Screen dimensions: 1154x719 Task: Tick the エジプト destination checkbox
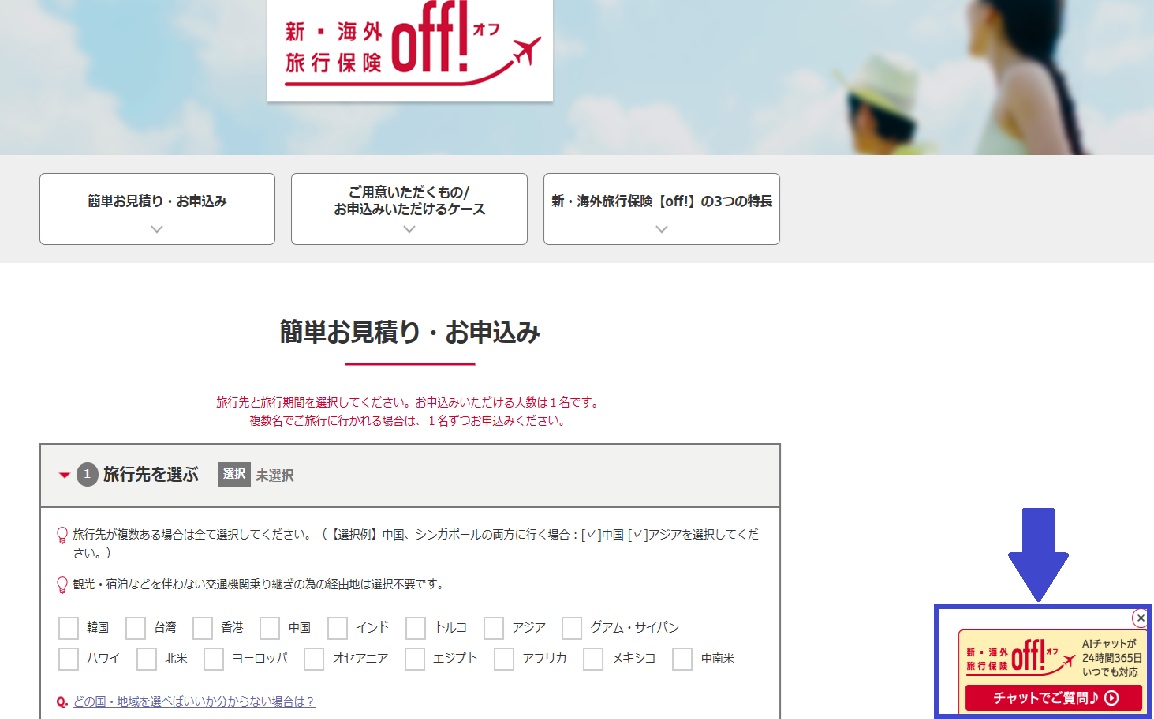[414, 659]
